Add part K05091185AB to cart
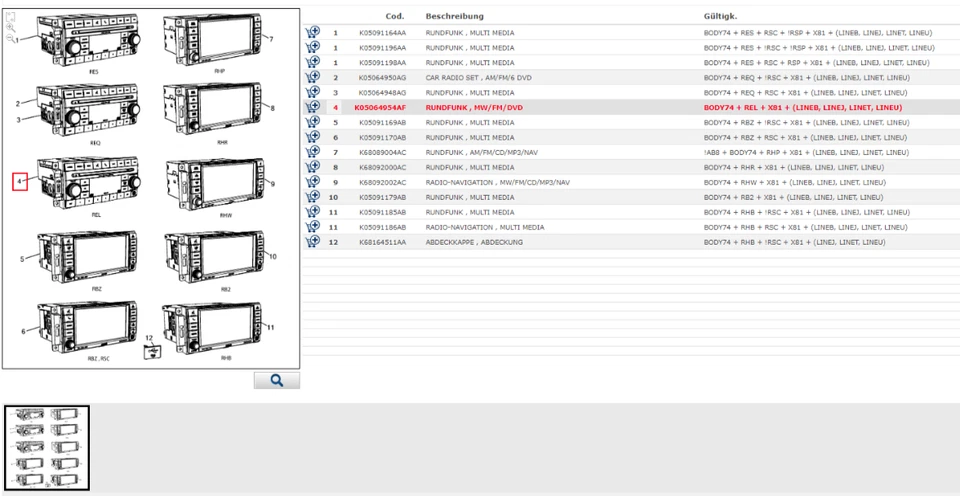 312,212
